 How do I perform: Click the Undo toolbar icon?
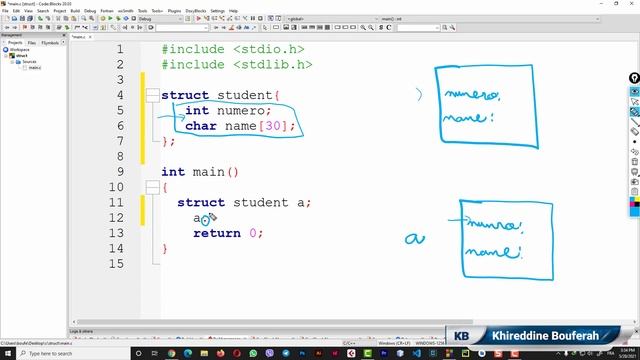(40, 19)
